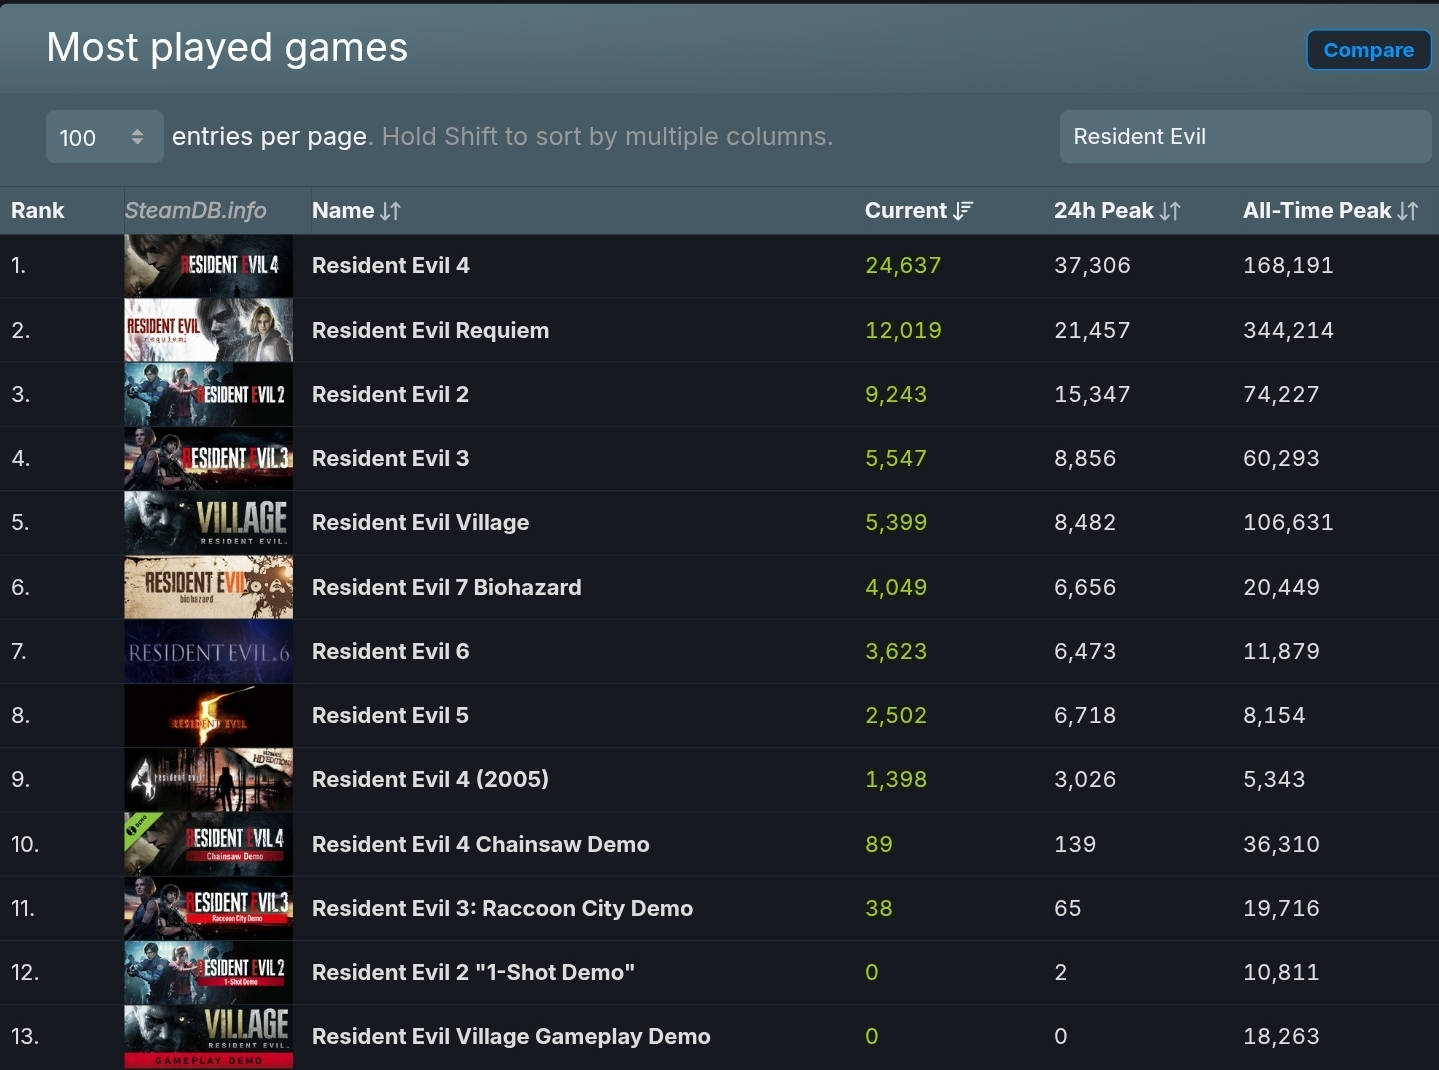
Task: Open Resident Evil Village Gameplay Demo link
Action: pos(511,1036)
